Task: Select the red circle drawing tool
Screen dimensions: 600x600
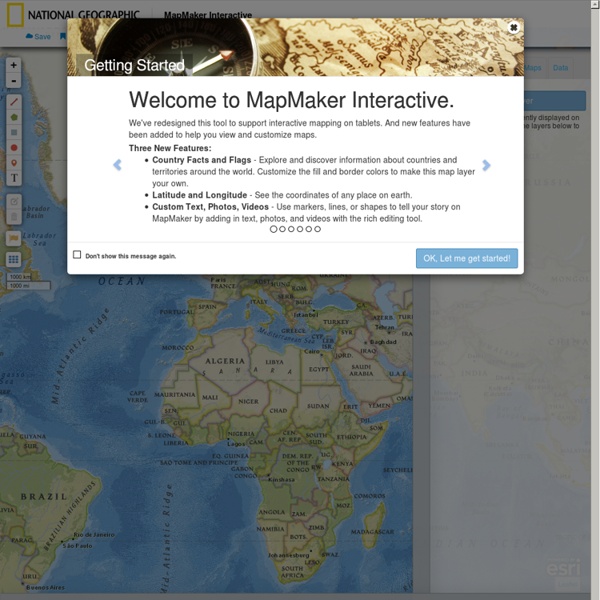Action: (x=14, y=147)
